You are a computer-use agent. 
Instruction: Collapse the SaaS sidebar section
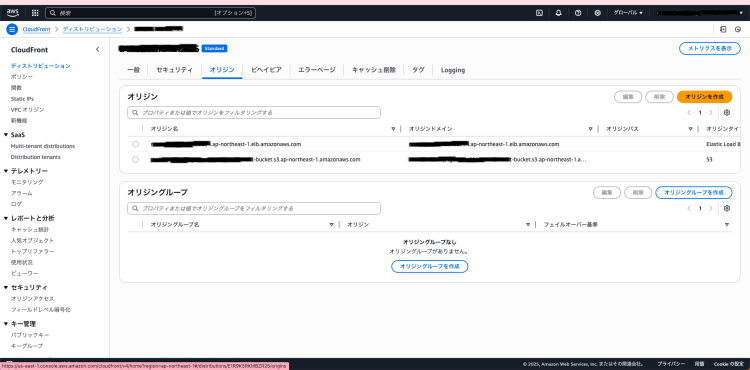click(6, 135)
